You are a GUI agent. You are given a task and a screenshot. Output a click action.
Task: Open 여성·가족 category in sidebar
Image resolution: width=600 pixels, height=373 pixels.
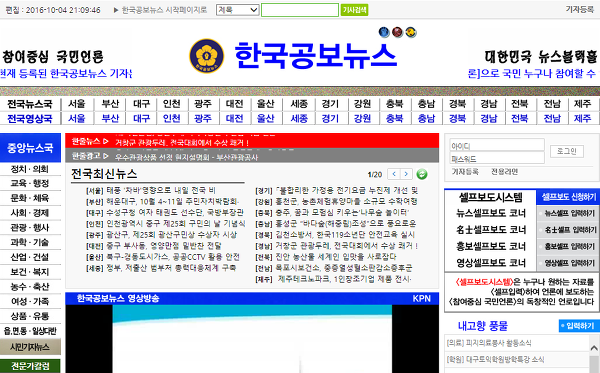coord(30,301)
